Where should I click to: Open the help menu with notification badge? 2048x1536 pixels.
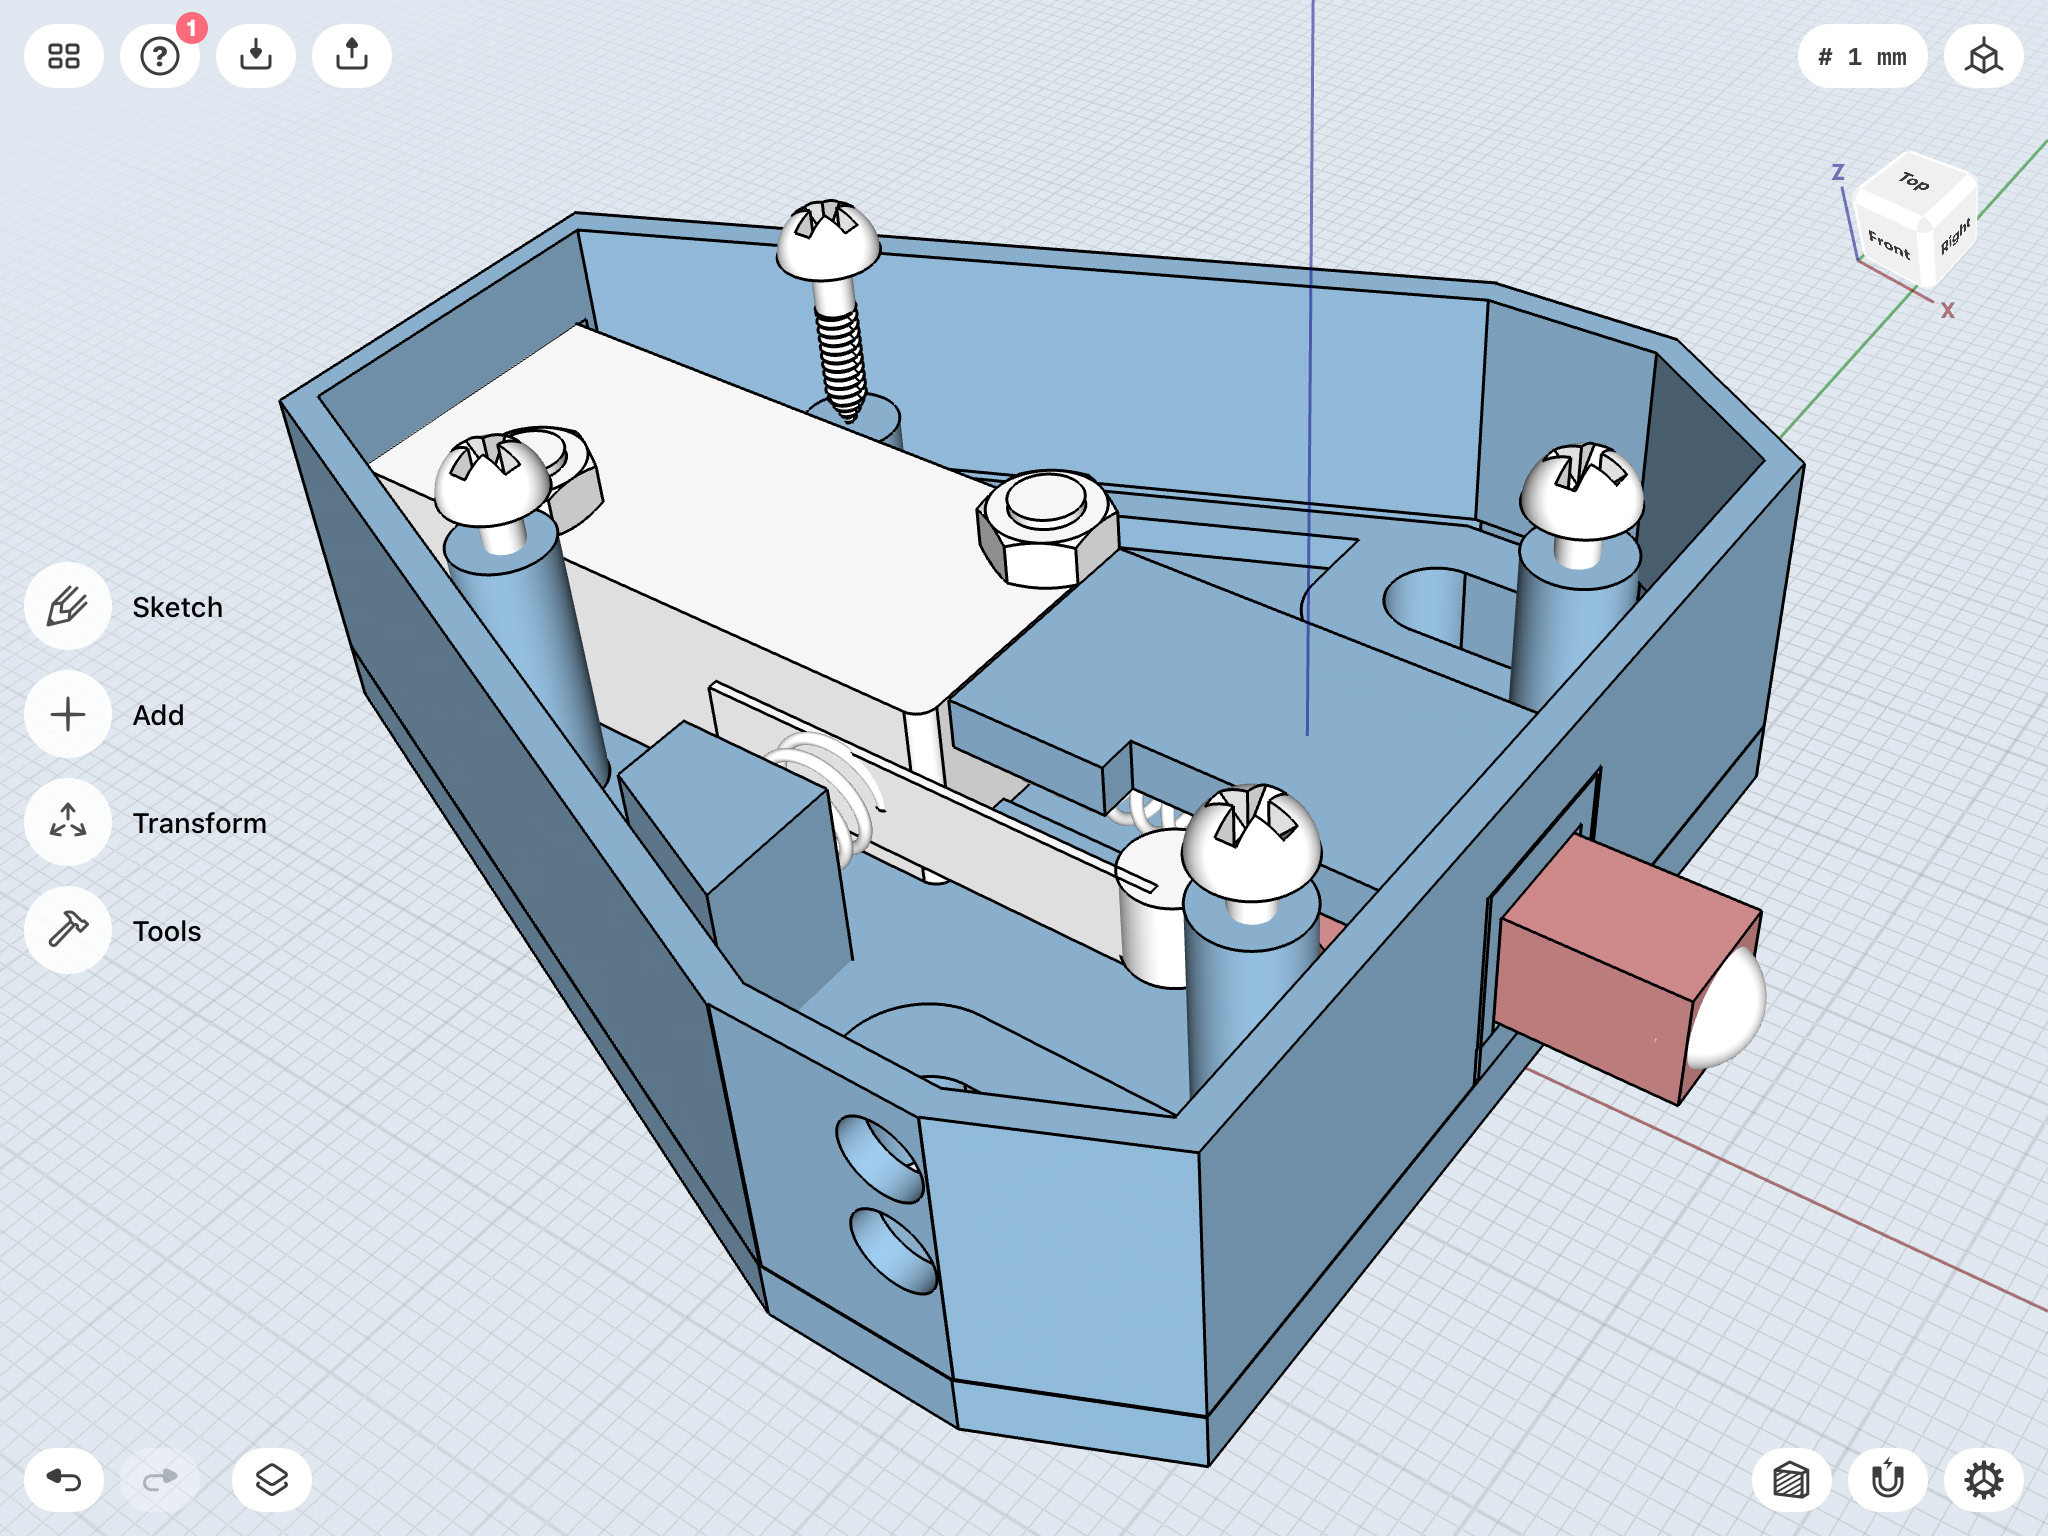[x=160, y=56]
